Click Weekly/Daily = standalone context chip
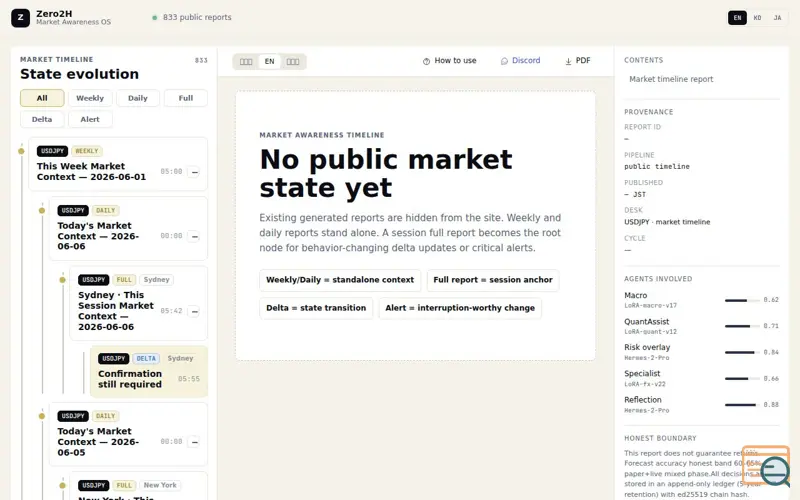This screenshot has width=800, height=500. tap(340, 280)
